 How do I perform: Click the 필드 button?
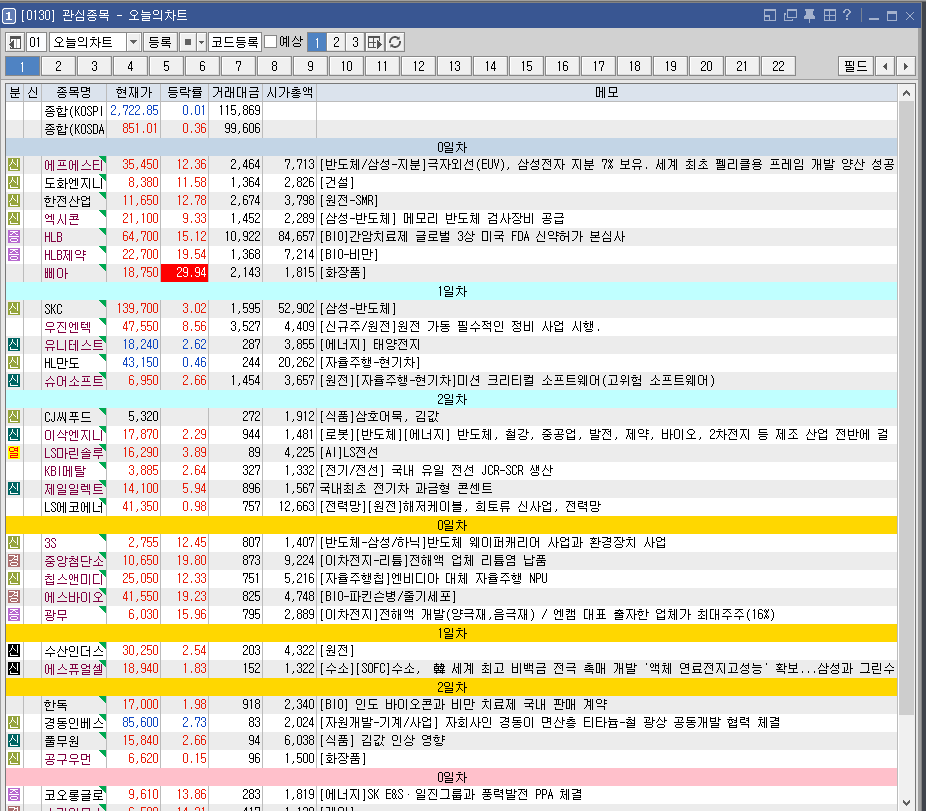tap(856, 66)
